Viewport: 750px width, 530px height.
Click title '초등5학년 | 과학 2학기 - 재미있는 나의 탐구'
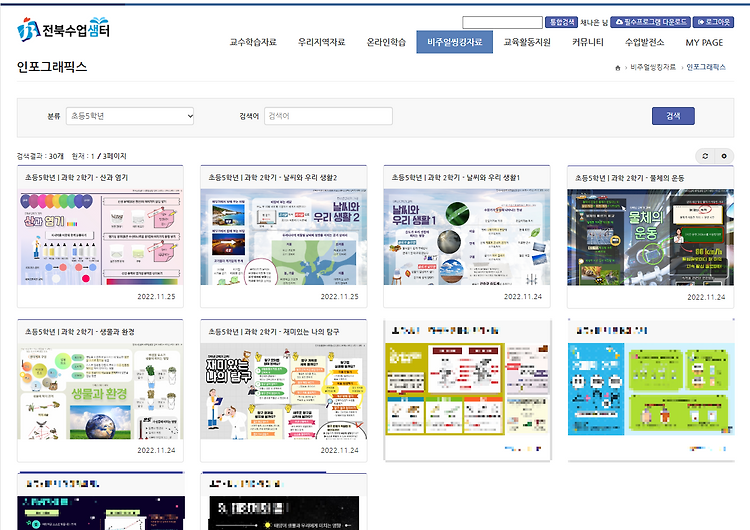274,331
